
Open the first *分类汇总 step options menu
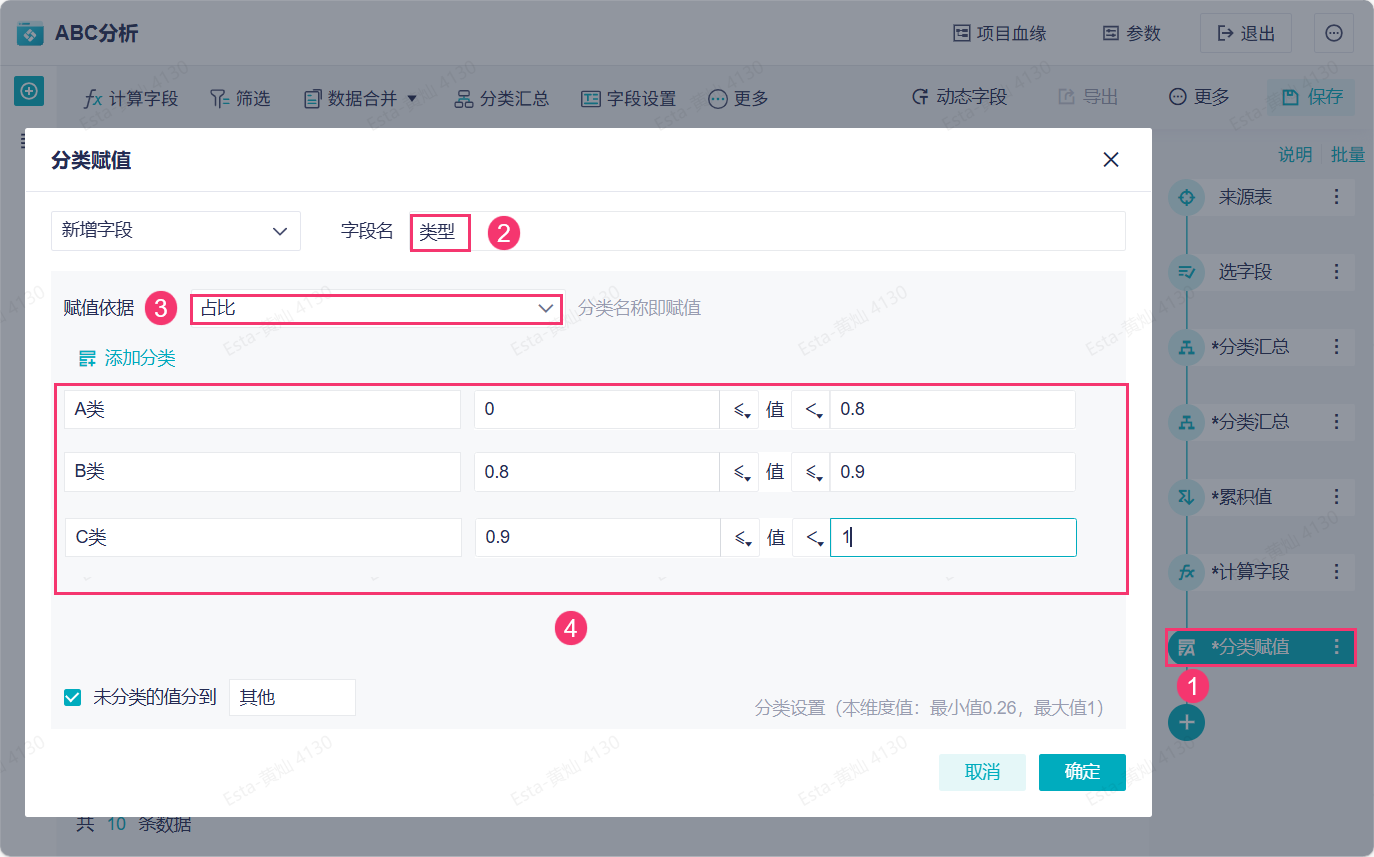1337,347
